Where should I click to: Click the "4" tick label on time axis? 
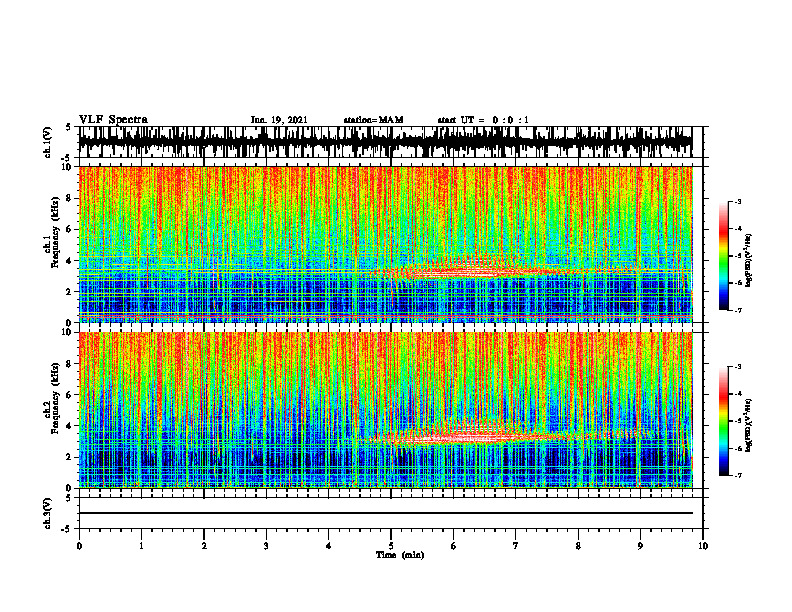[x=329, y=546]
